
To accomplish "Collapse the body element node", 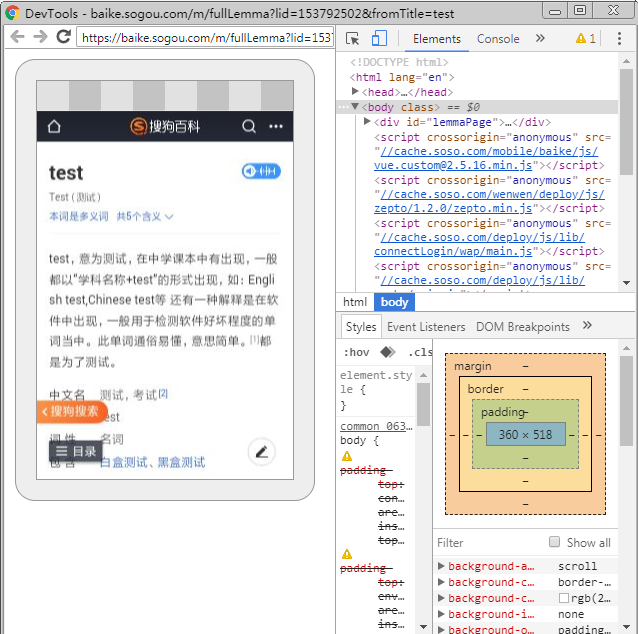I will [355, 107].
